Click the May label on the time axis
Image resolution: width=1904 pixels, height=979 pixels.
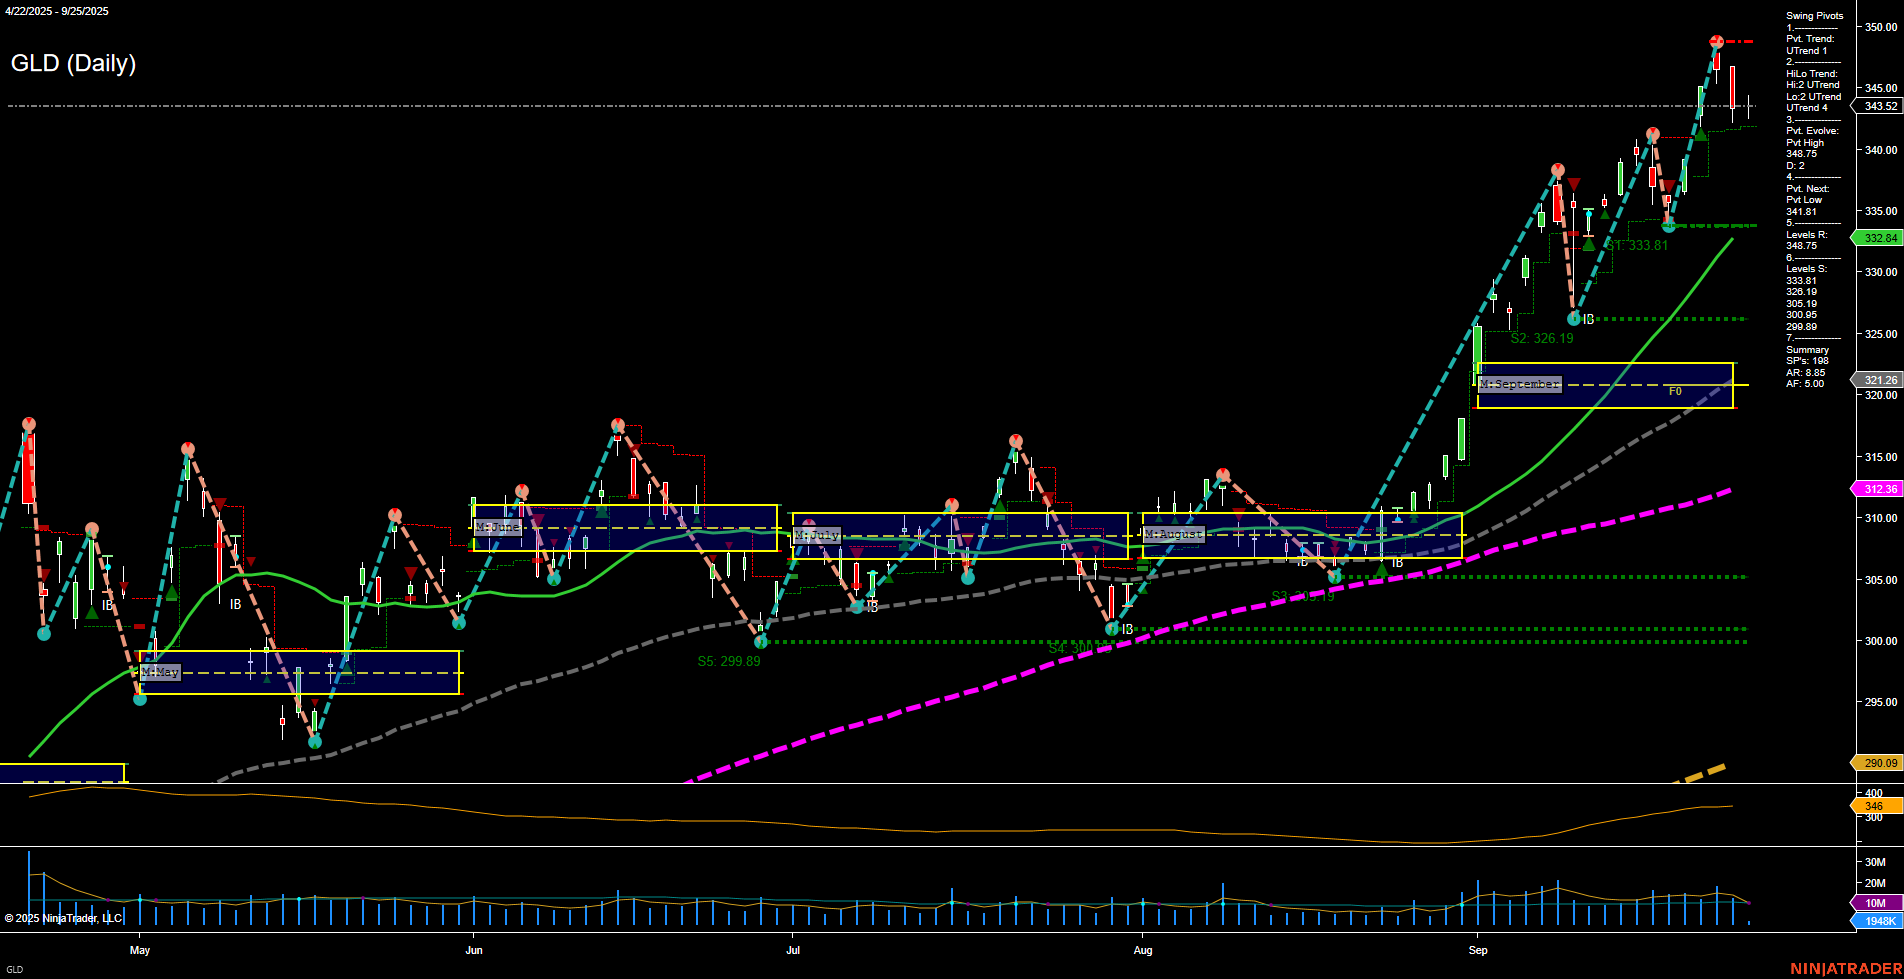140,950
